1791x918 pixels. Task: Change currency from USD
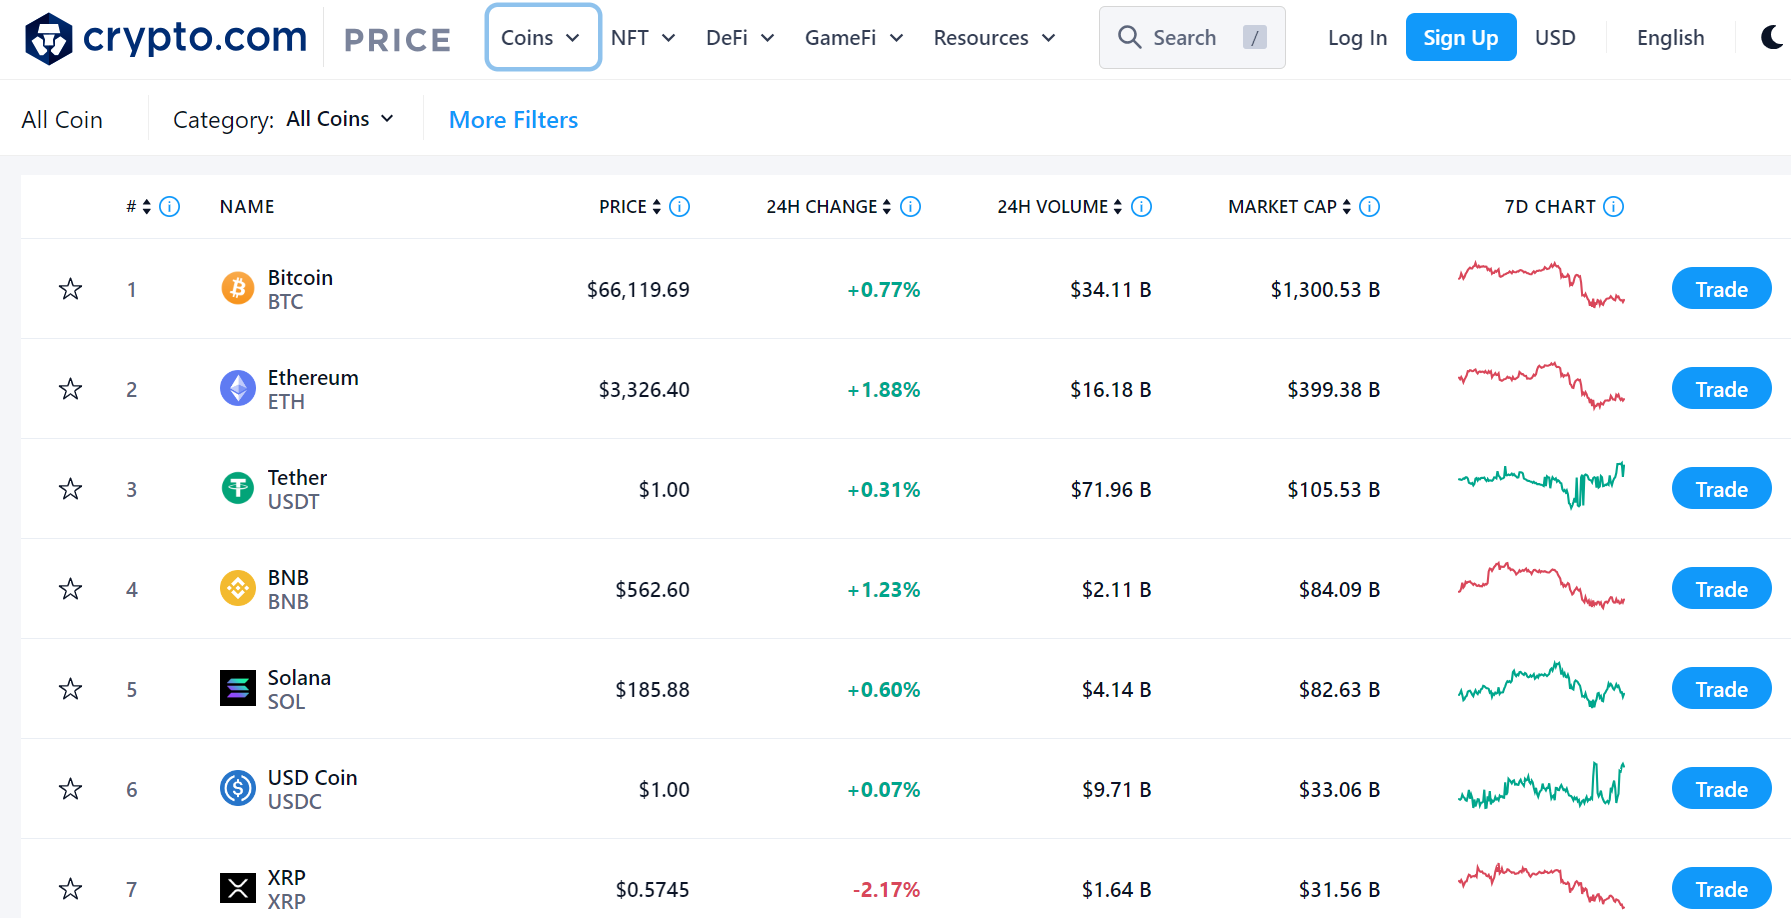pyautogui.click(x=1555, y=37)
